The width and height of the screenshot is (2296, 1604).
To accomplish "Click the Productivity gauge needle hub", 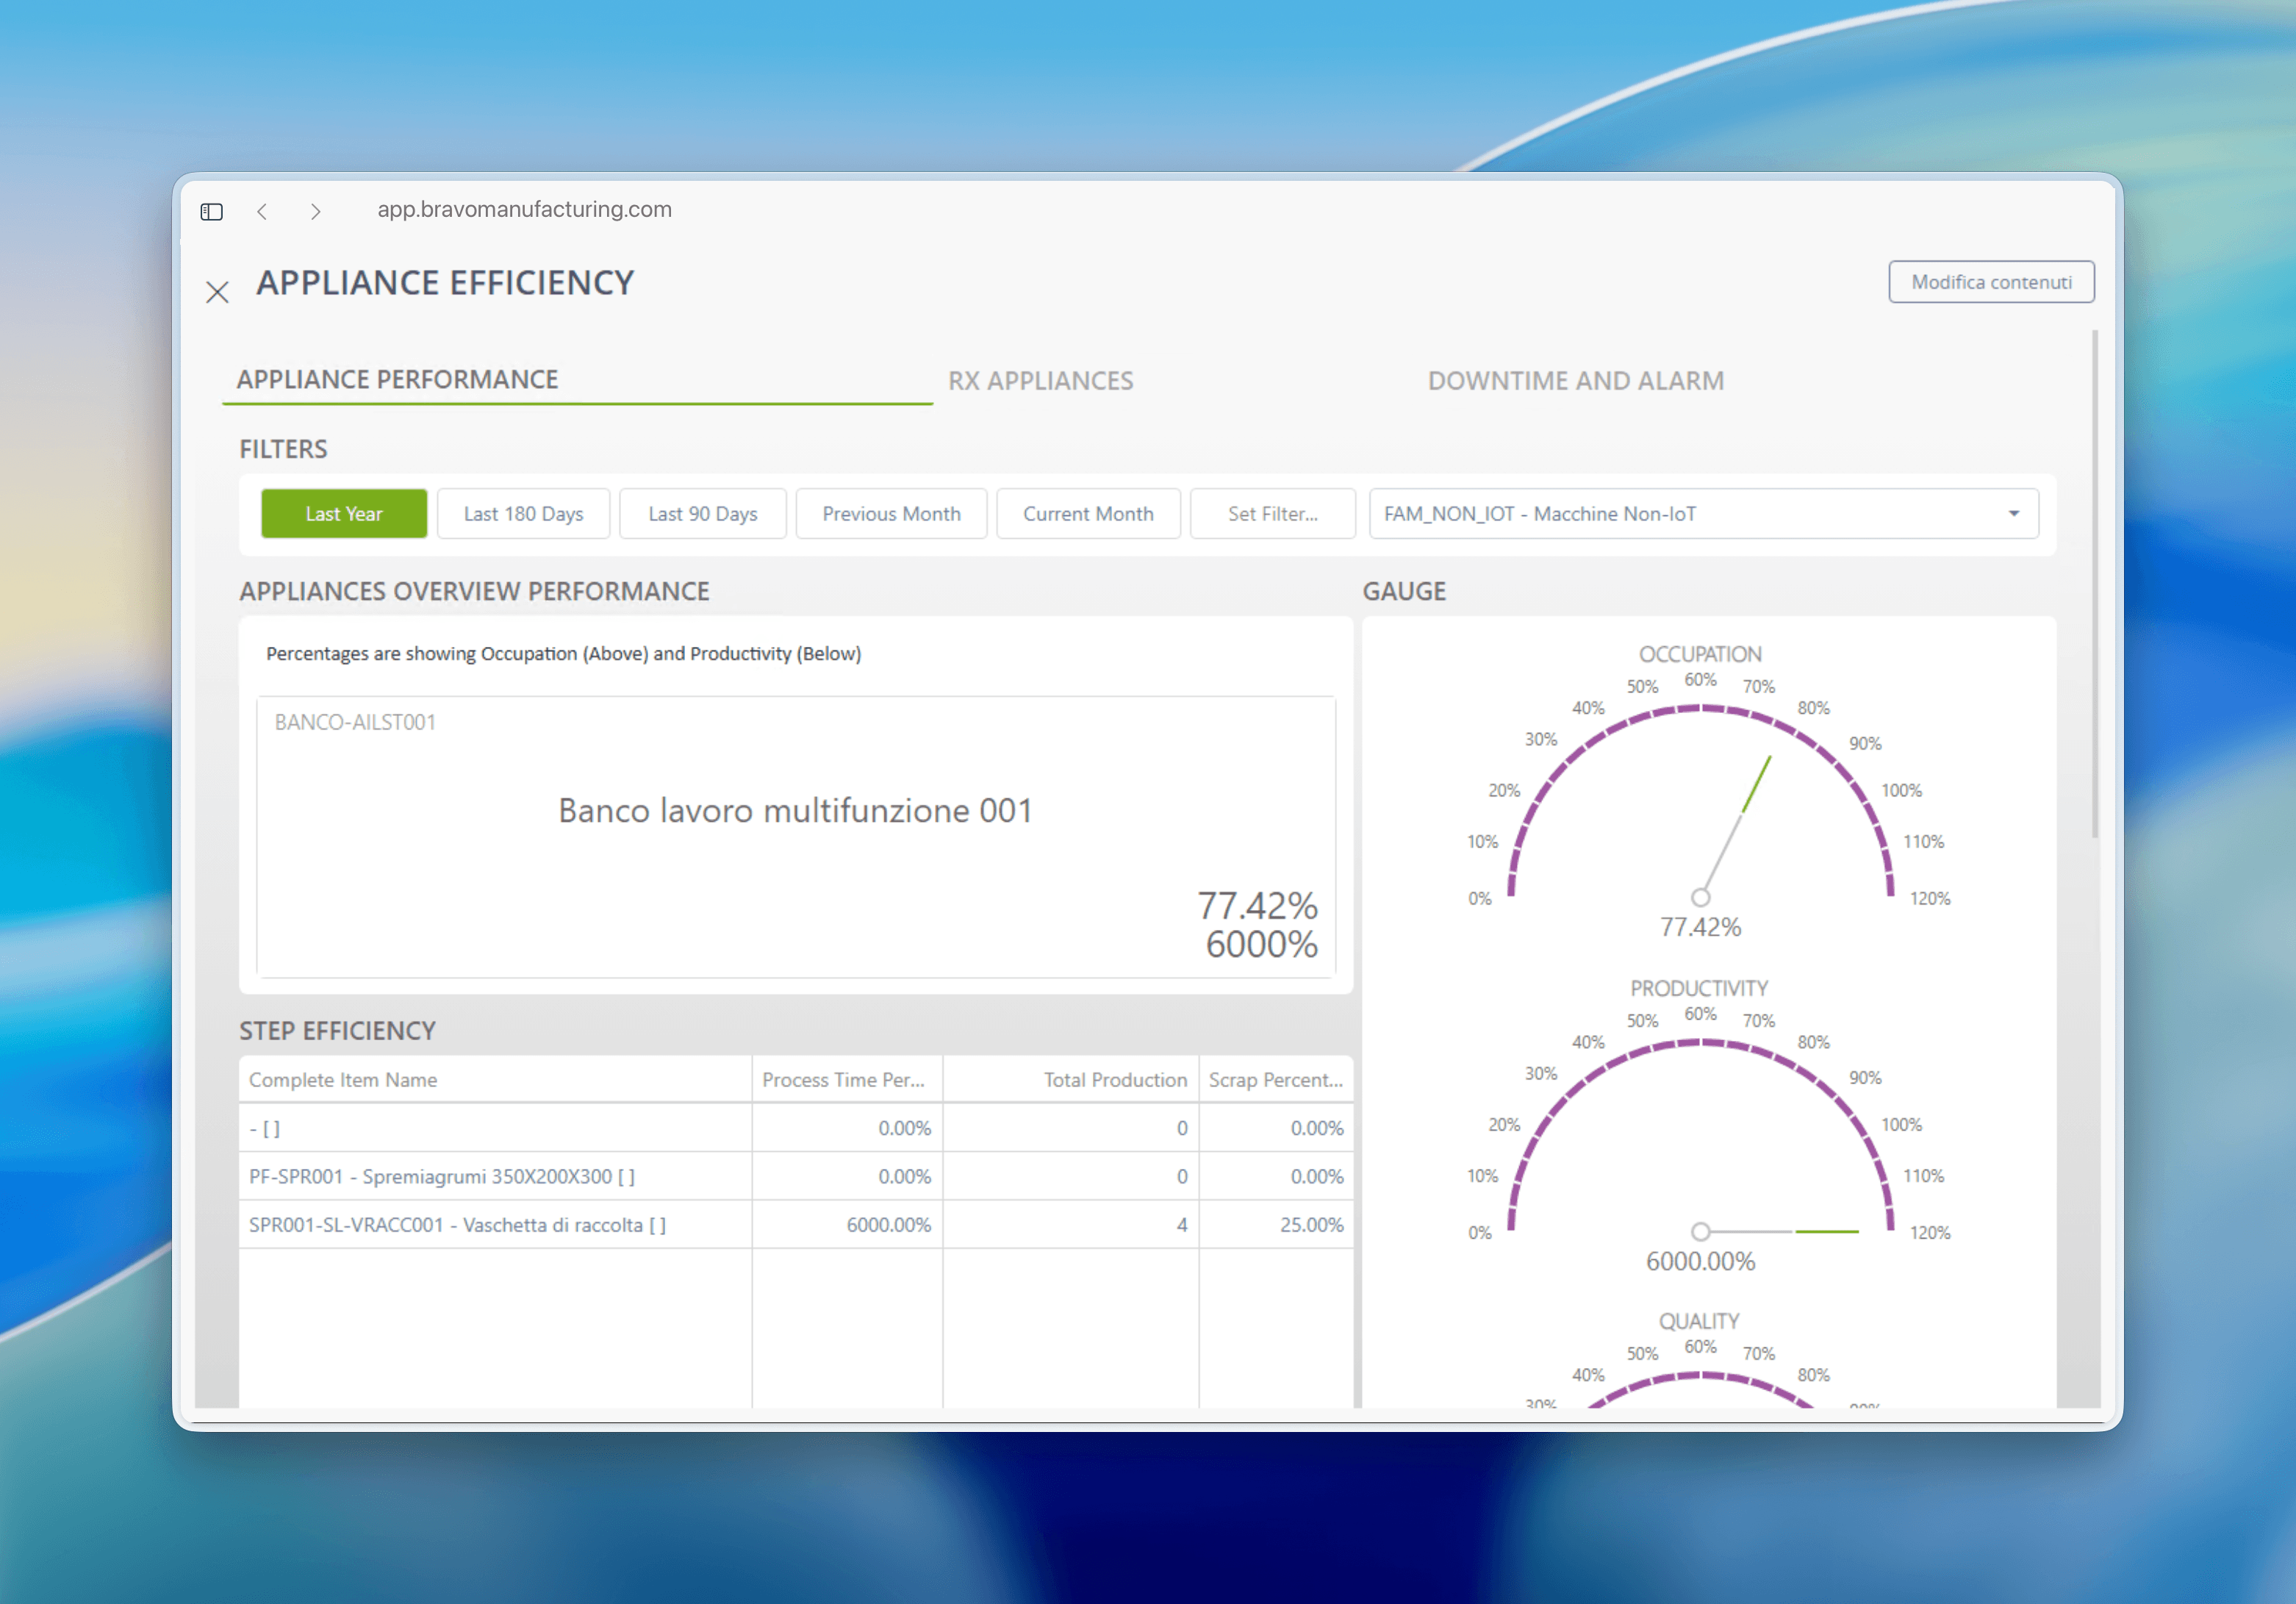I will 1700,1230.
